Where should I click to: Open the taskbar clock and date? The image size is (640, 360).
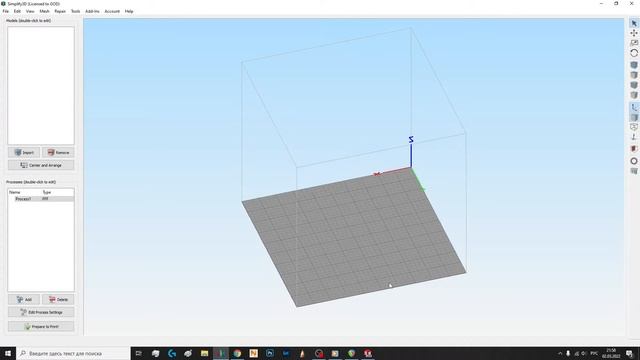point(611,353)
